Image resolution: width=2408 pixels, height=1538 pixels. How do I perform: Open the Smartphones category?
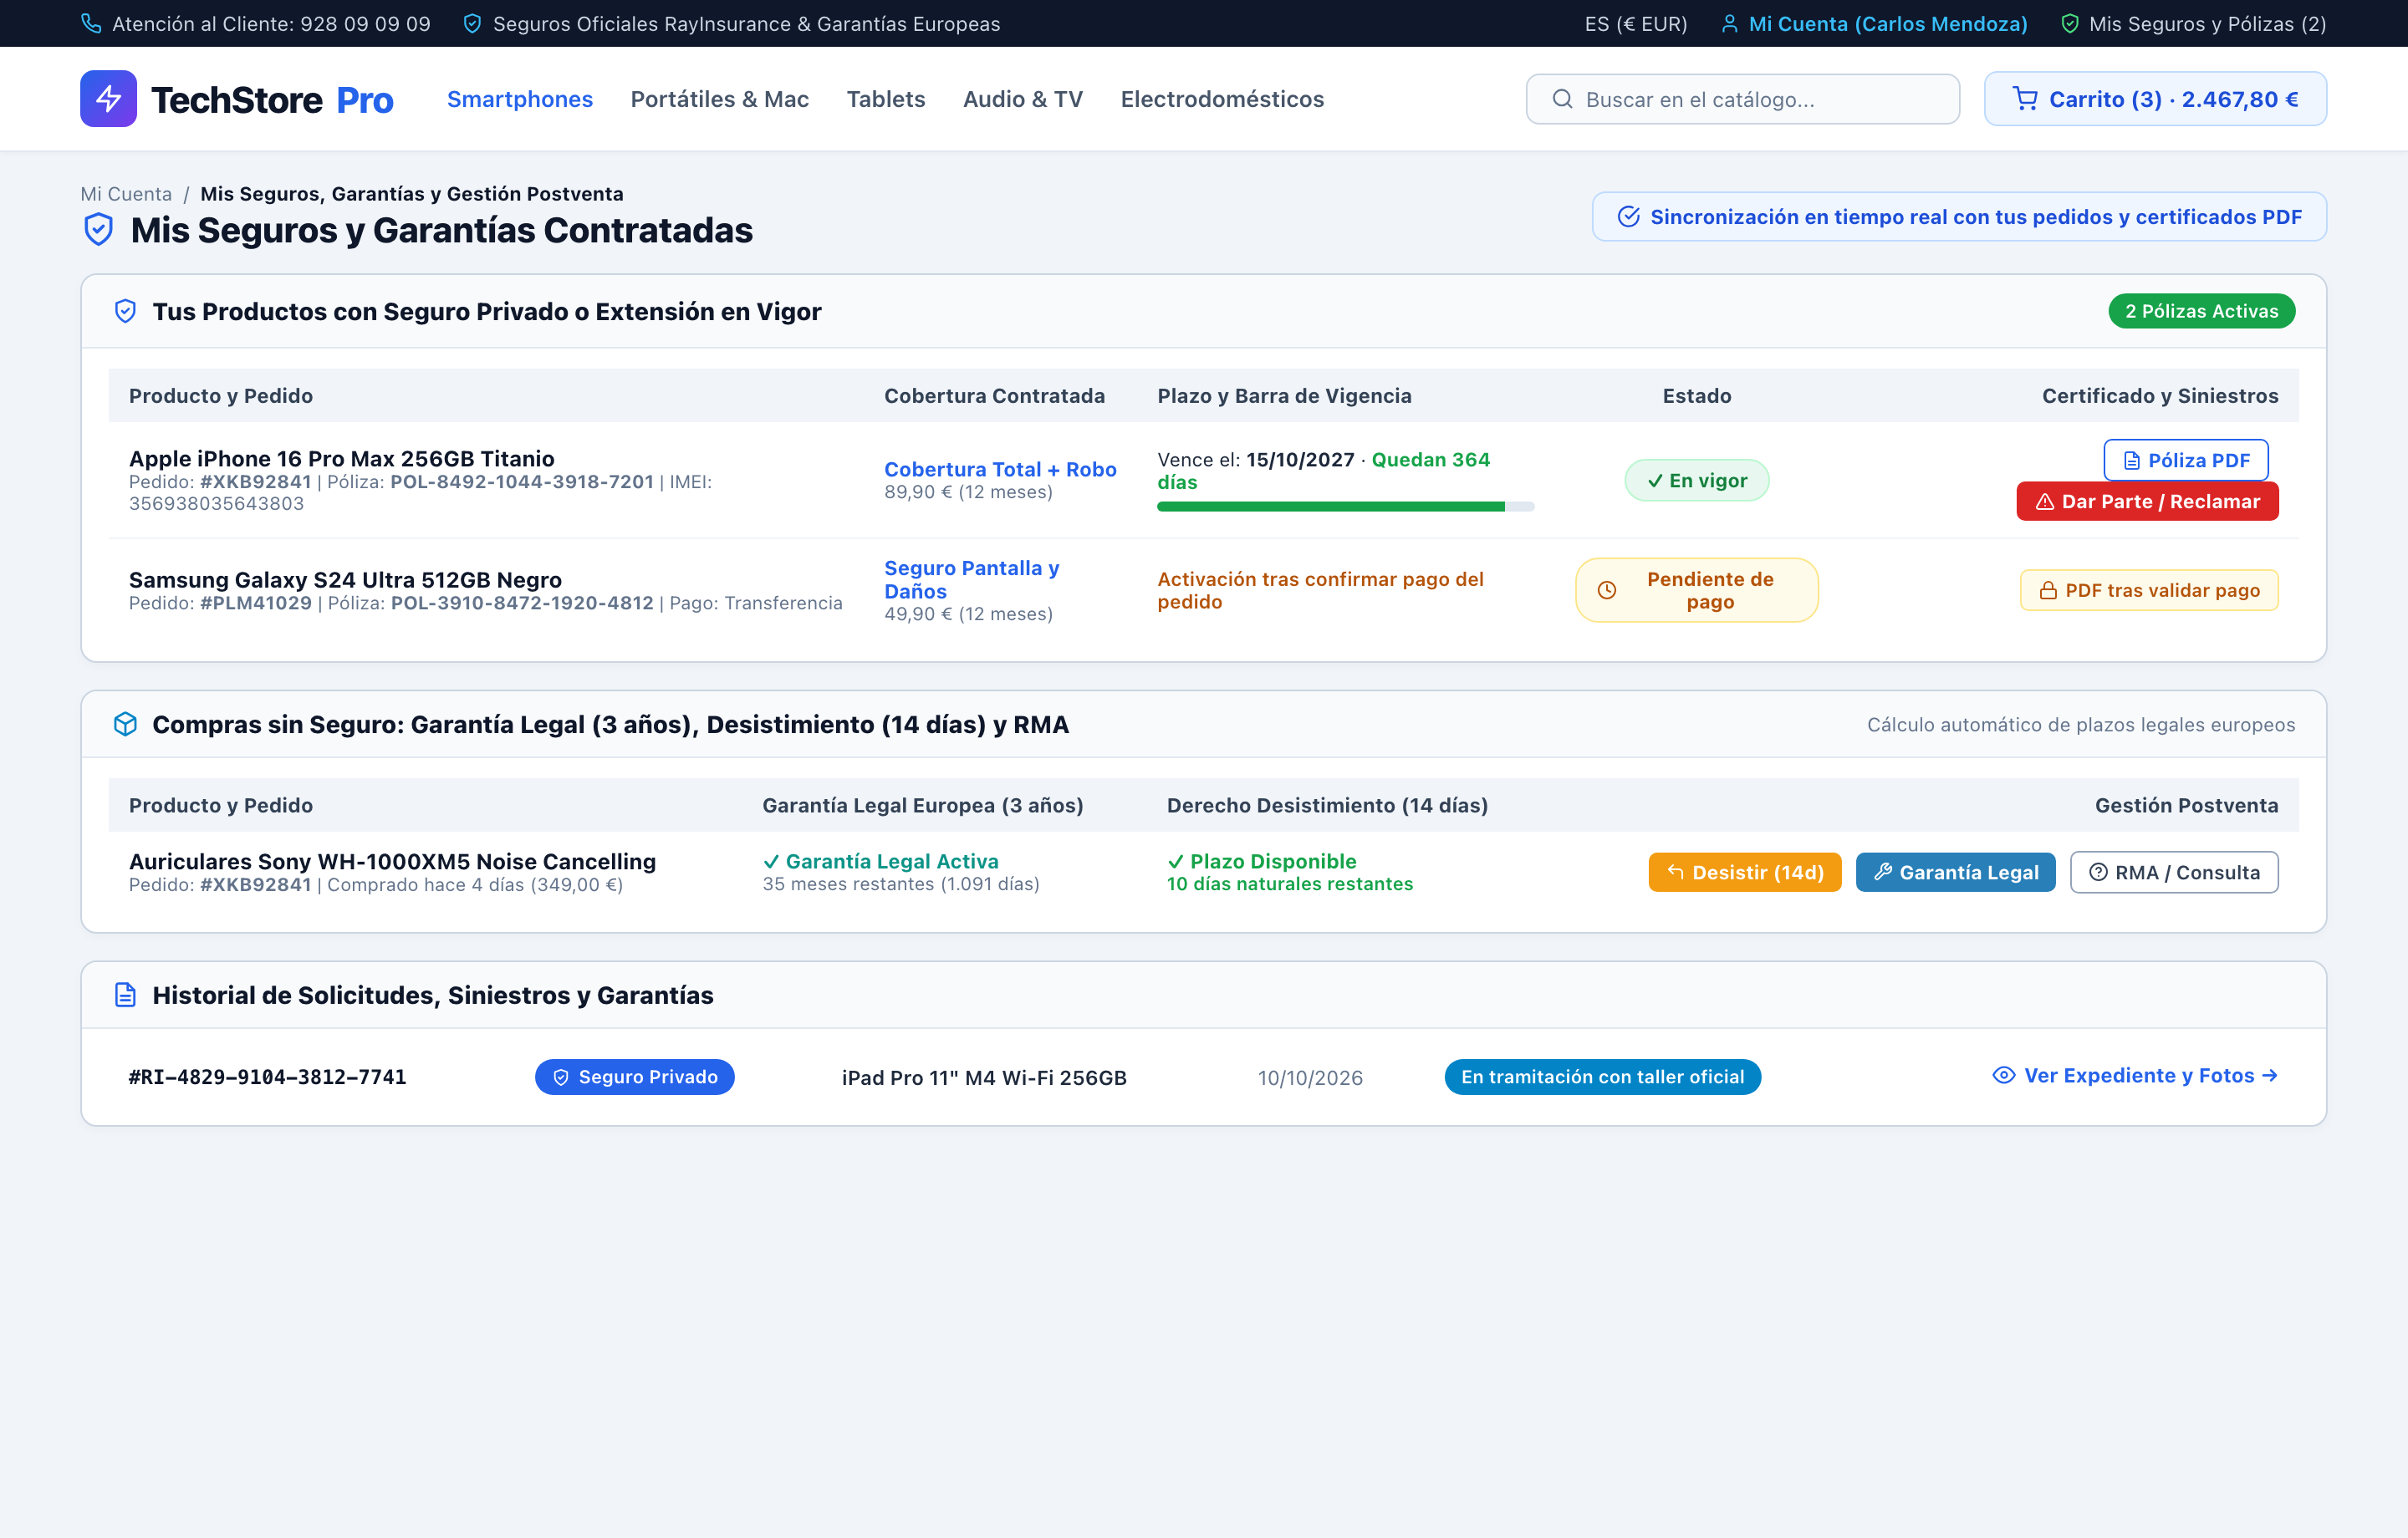[520, 99]
